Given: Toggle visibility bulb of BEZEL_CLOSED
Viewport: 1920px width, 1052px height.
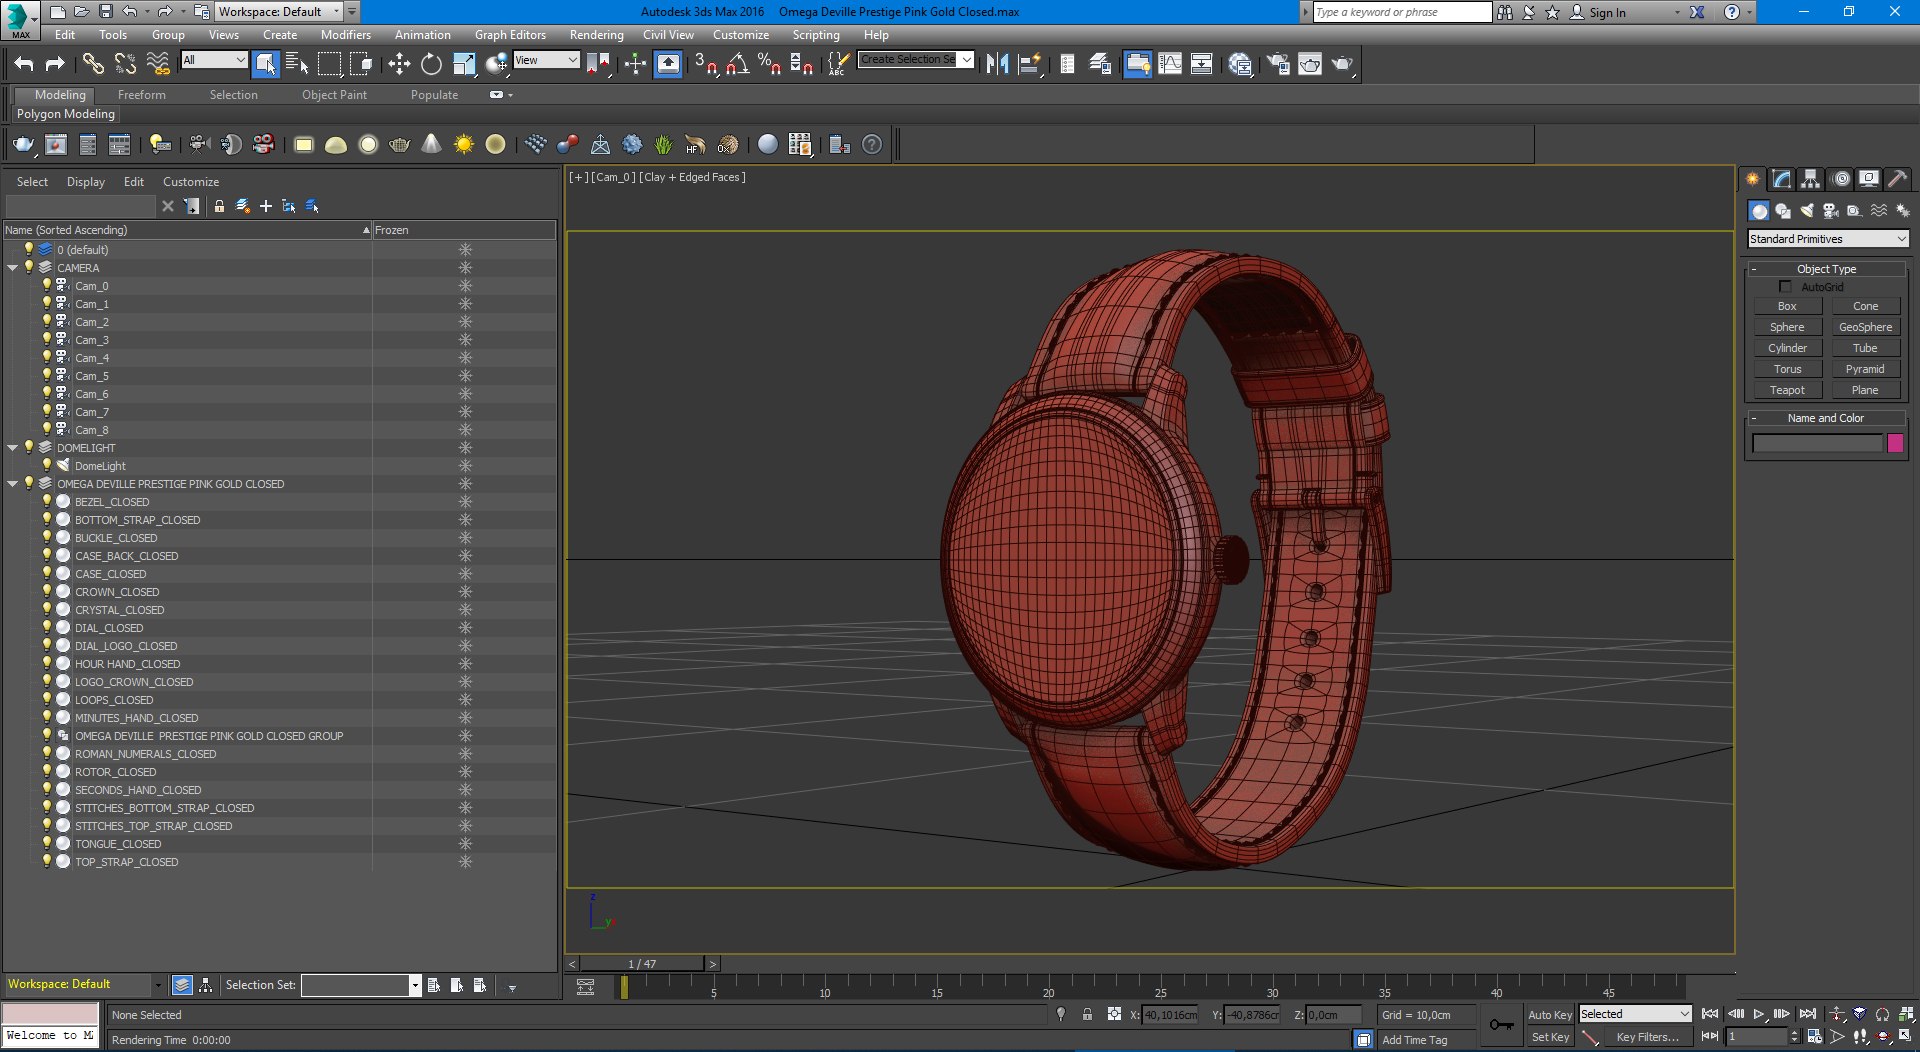Looking at the screenshot, I should pyautogui.click(x=46, y=501).
